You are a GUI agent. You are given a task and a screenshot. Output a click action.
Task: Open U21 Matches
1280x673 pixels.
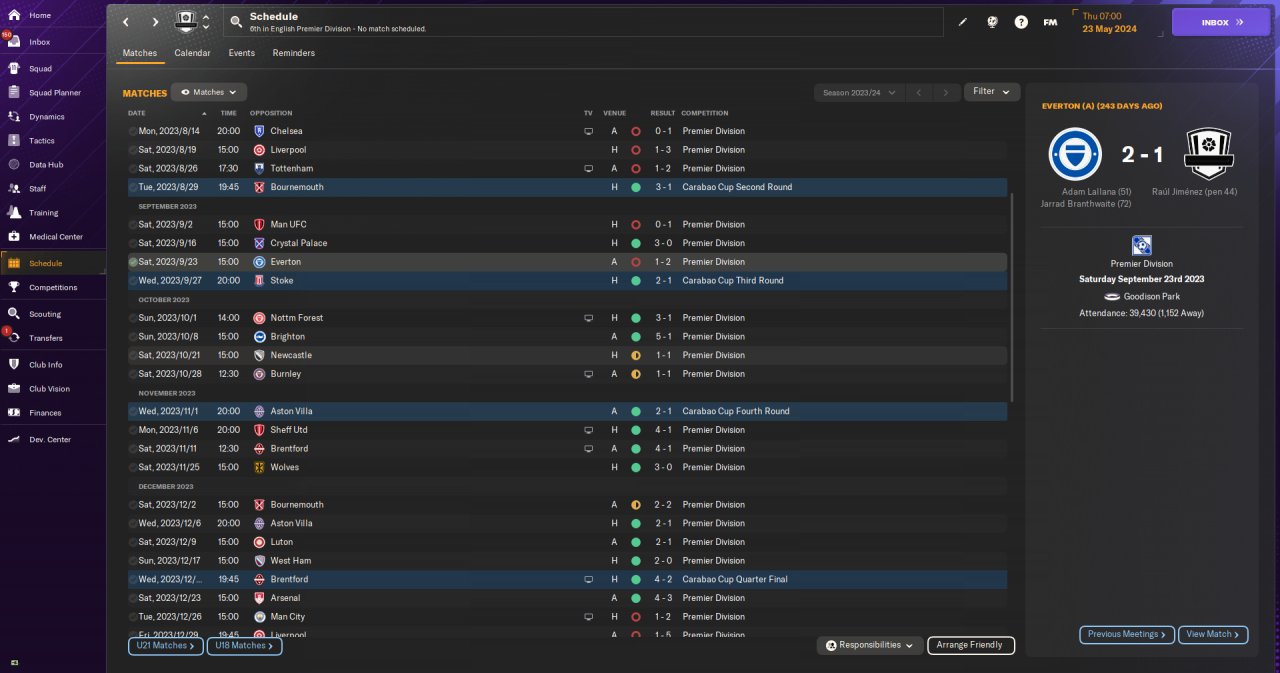click(x=166, y=646)
